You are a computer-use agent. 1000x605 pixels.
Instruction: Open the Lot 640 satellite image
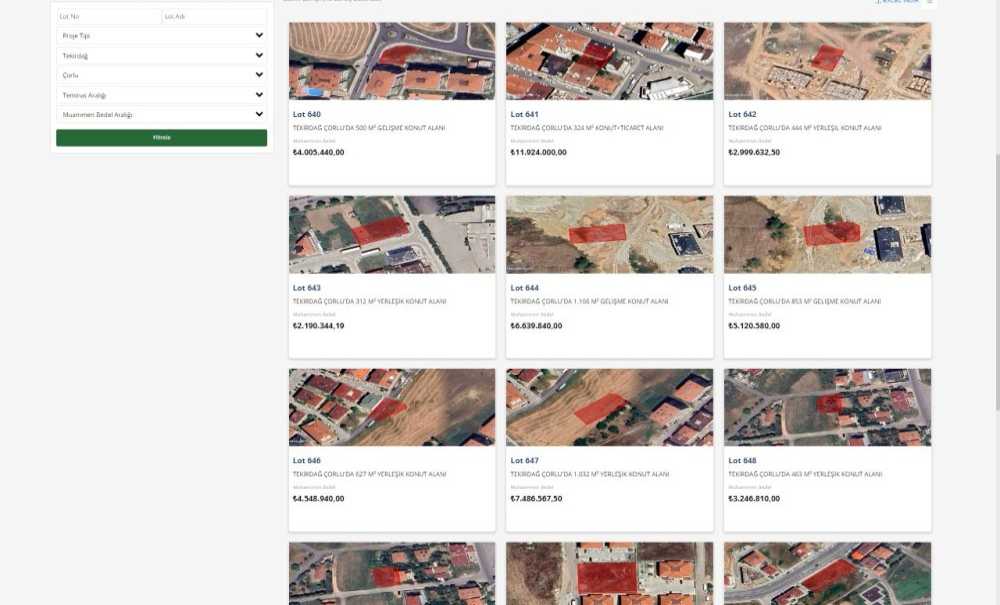pos(392,61)
